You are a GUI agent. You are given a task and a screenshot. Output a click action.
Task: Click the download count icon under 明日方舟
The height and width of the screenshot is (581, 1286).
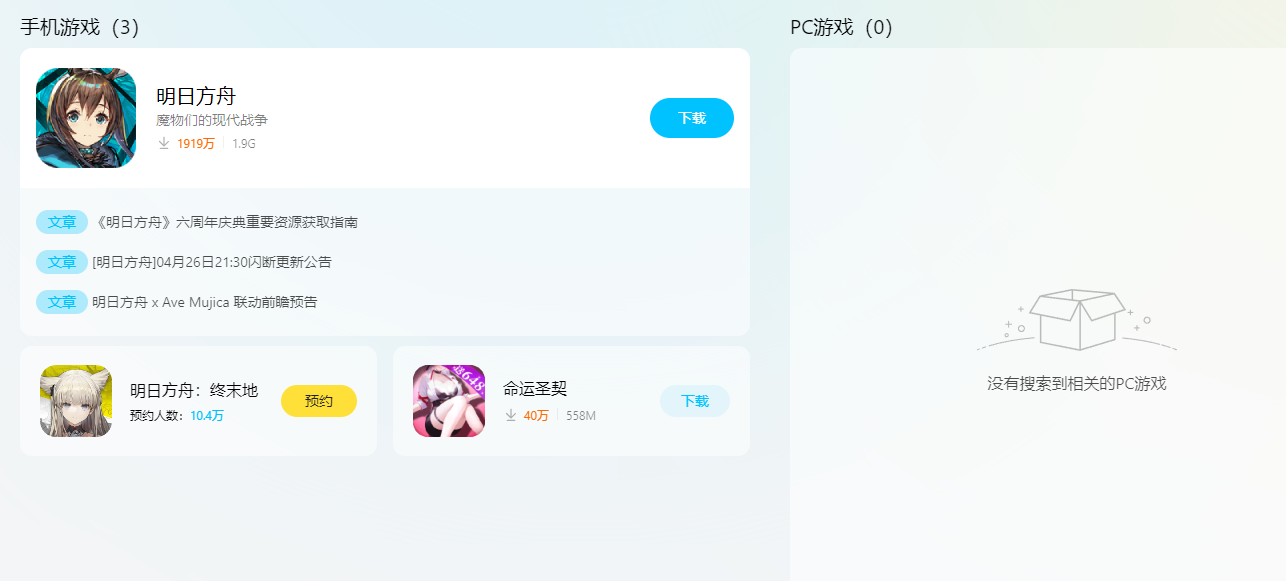click(164, 144)
